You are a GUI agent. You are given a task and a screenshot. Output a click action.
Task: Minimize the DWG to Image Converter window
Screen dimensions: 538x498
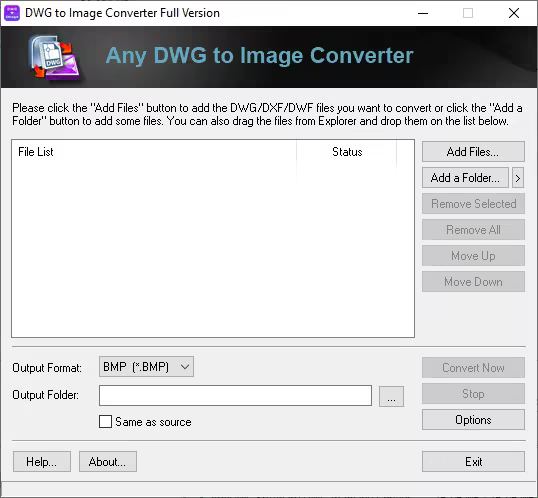tap(423, 13)
